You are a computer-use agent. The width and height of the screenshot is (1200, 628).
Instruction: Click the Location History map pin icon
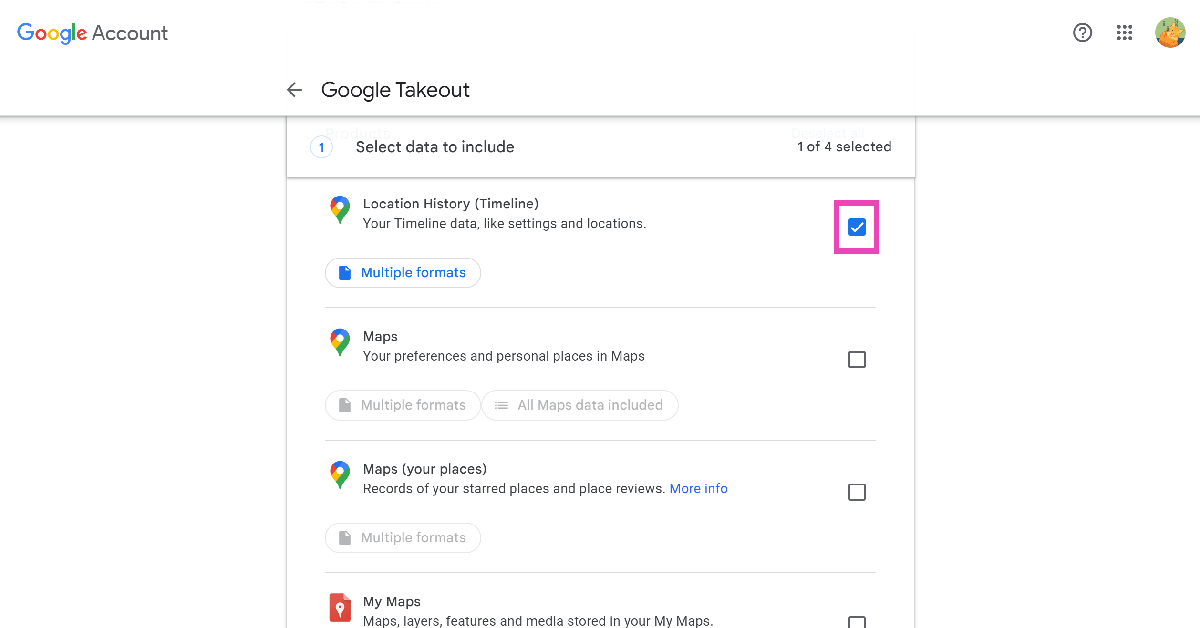[x=340, y=210]
